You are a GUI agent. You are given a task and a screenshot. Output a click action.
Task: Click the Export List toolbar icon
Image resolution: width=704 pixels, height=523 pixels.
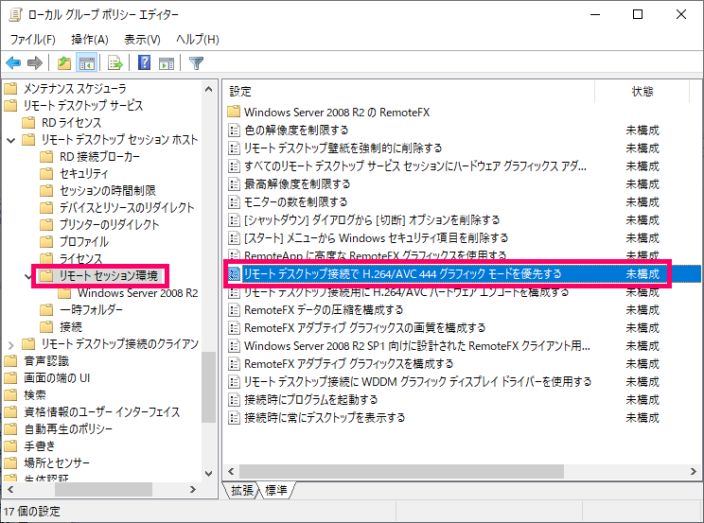point(115,63)
